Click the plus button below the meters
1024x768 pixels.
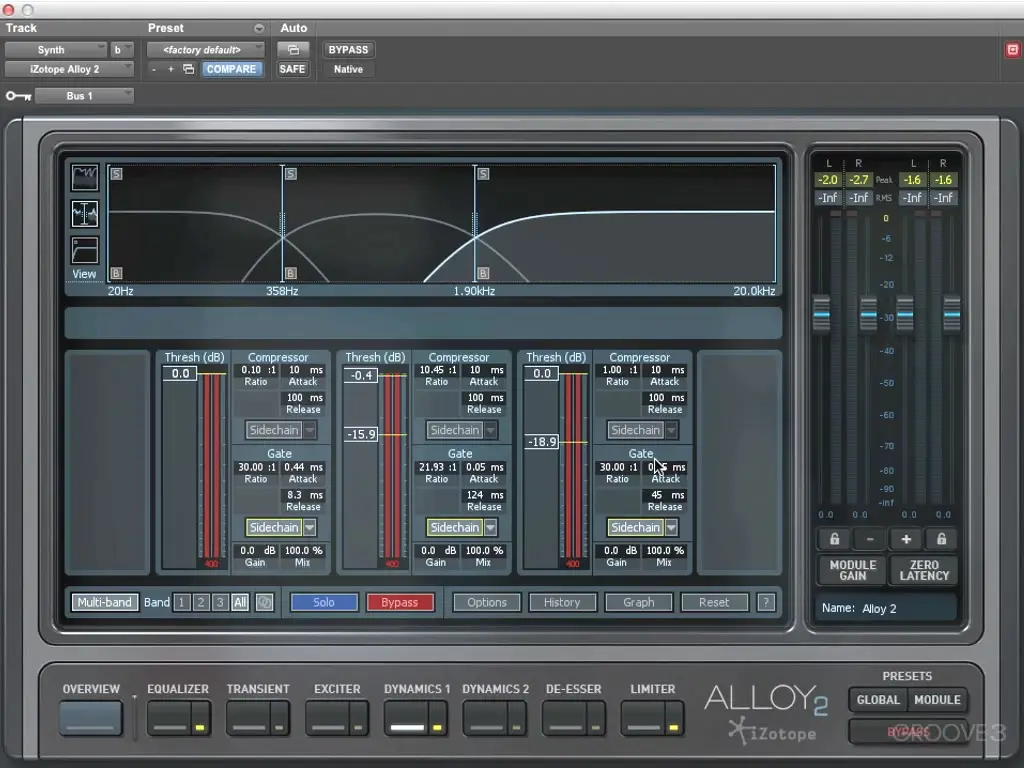pos(906,539)
